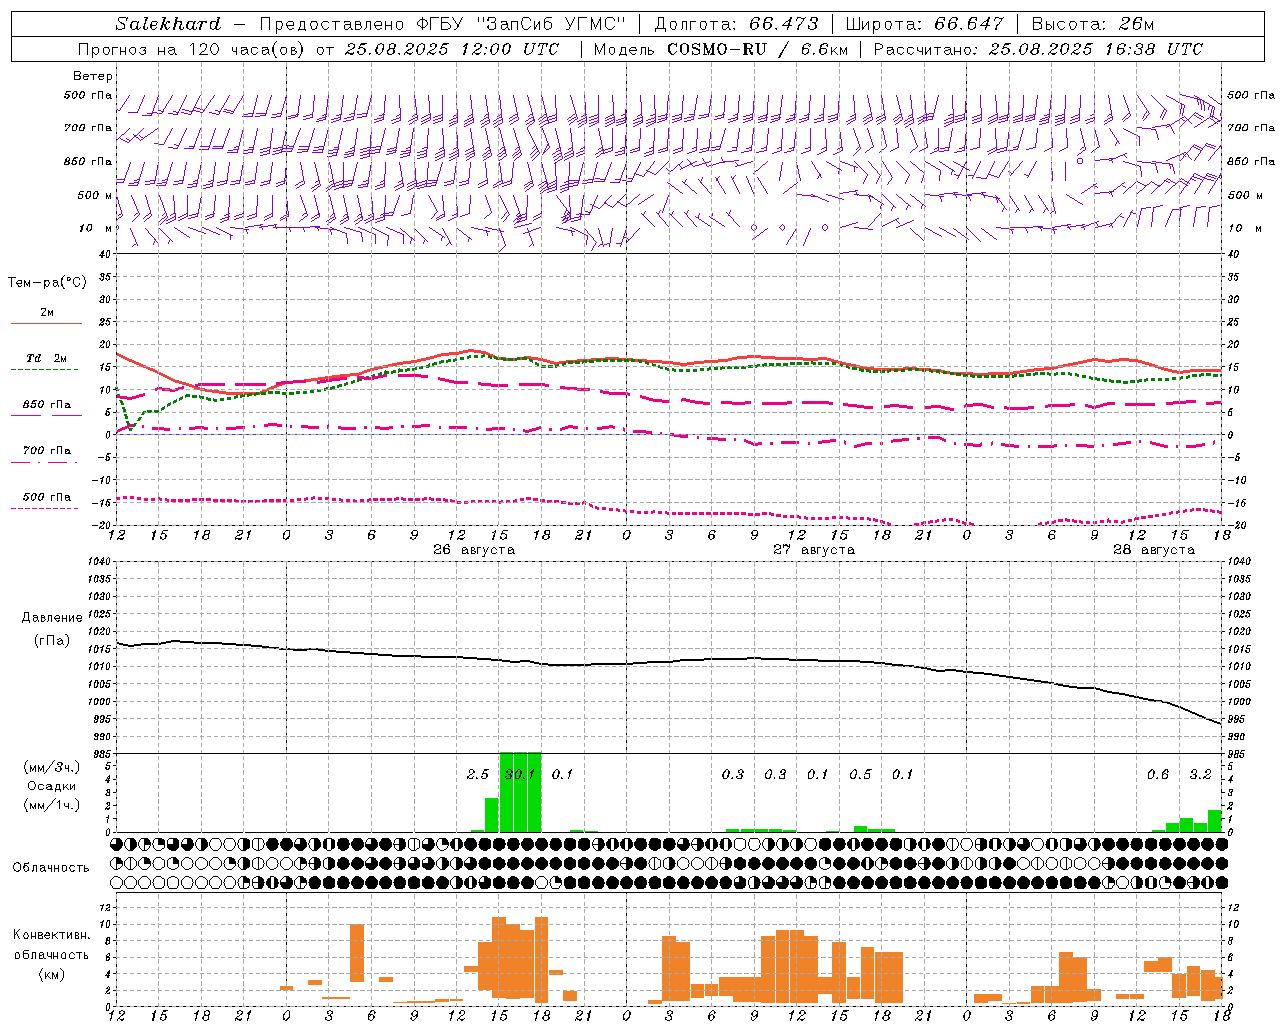Click the blue line sample under '2м' legend
1280x1024 pixels.
tap(46, 323)
